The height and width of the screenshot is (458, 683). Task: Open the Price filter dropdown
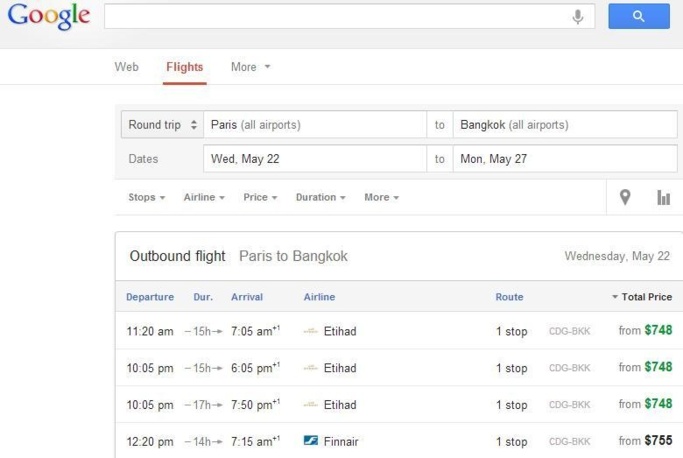[x=260, y=197]
